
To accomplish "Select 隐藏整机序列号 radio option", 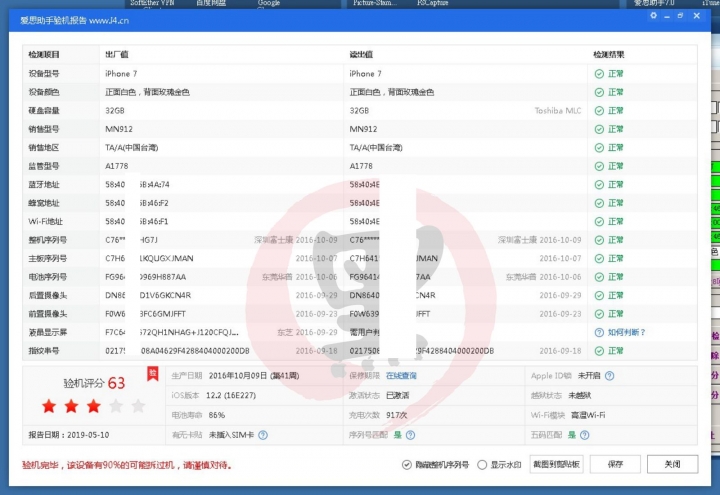I will pyautogui.click(x=407, y=465).
